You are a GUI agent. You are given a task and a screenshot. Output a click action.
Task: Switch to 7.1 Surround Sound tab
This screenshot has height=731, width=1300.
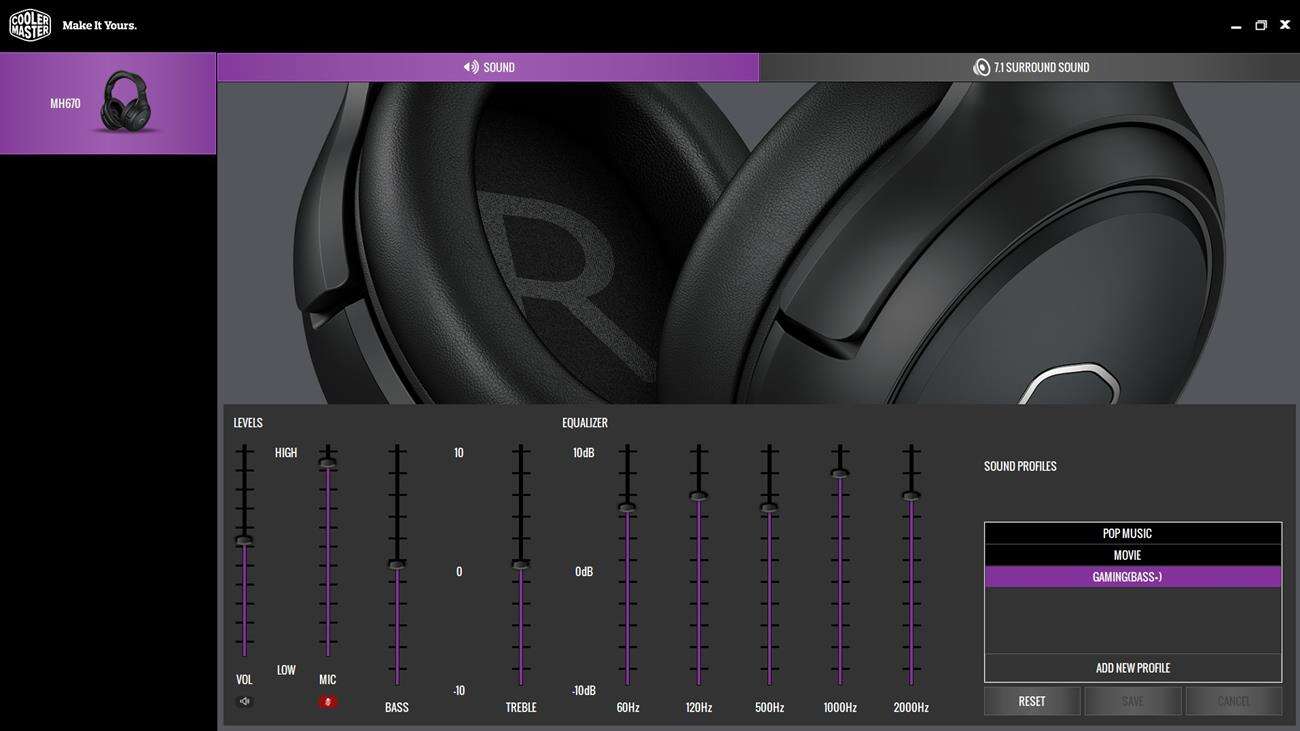[x=1030, y=67]
